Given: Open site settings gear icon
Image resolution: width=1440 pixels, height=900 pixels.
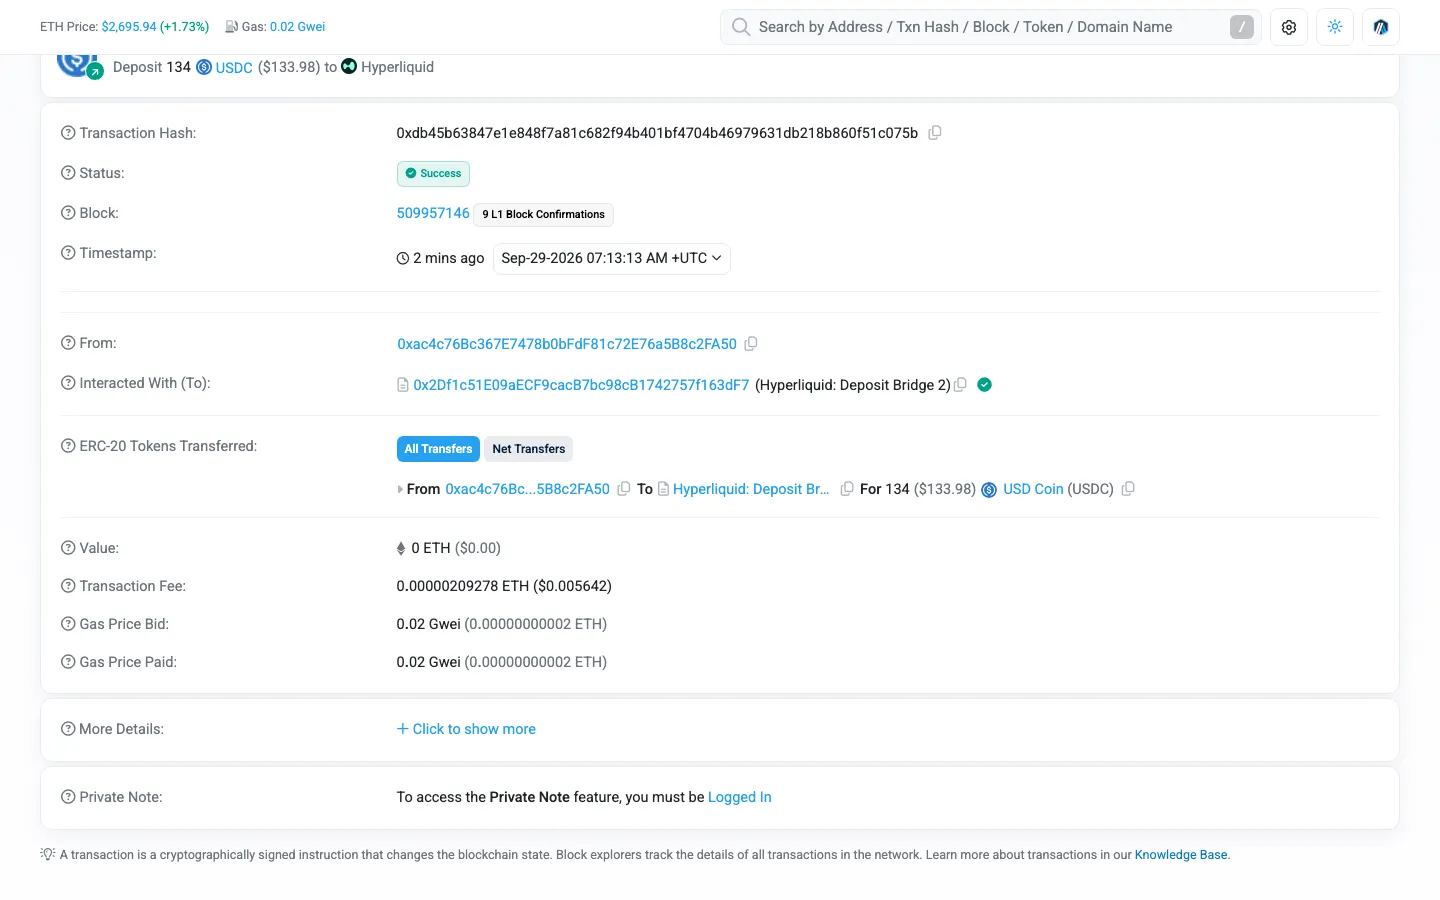Looking at the screenshot, I should coord(1289,27).
